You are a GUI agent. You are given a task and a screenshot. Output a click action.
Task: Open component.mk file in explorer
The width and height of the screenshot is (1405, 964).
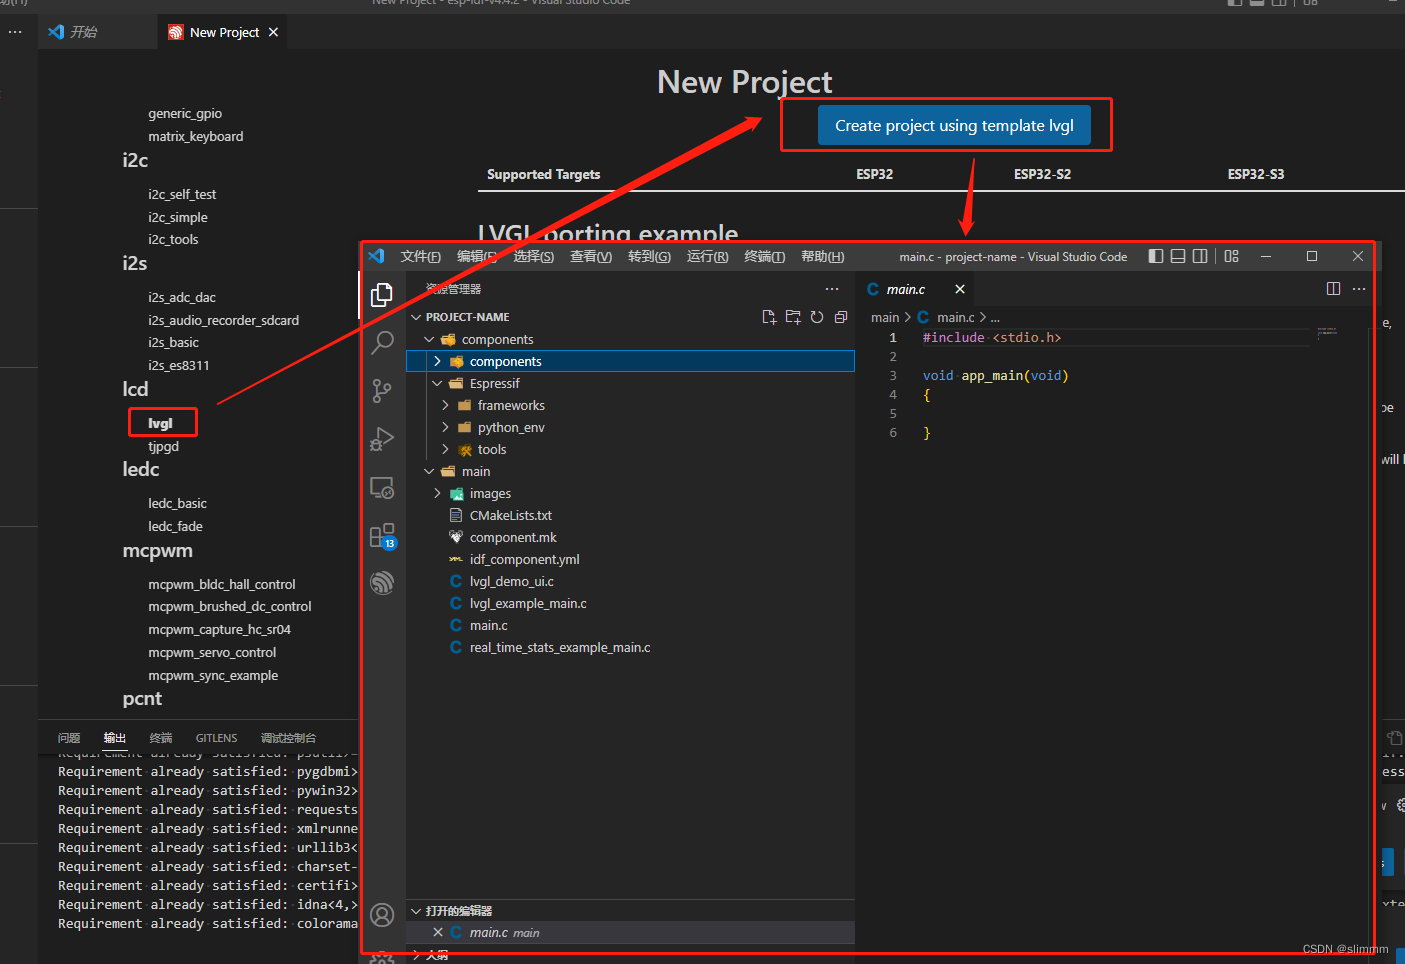513,537
